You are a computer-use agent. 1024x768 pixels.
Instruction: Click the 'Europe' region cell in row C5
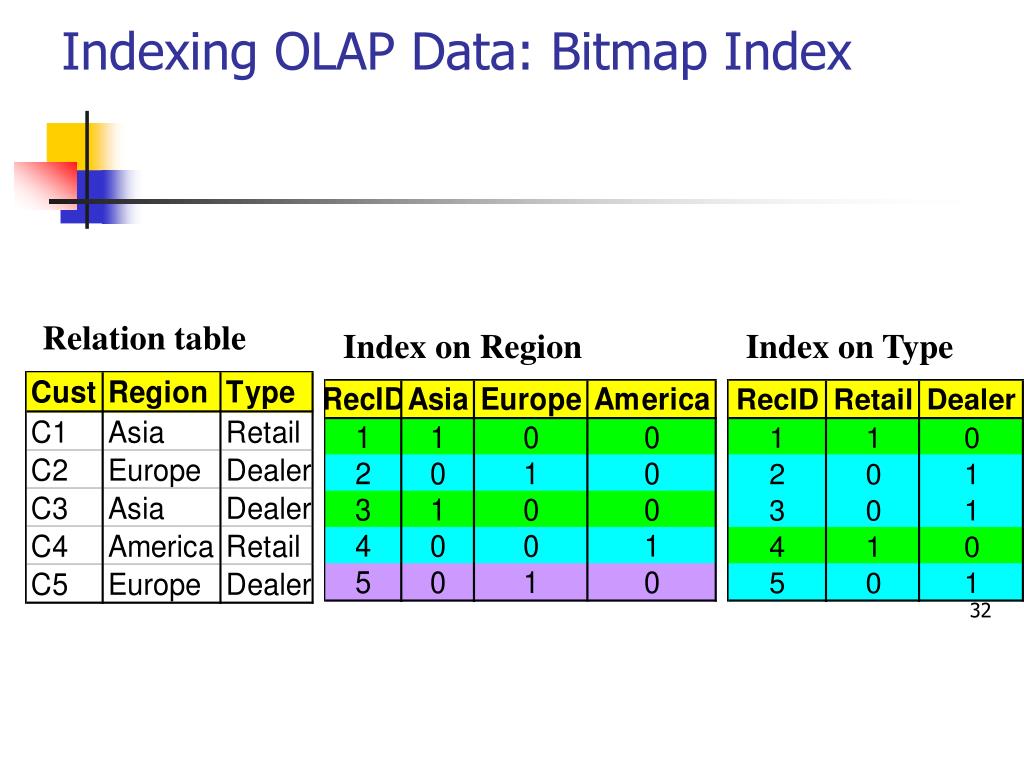[161, 583]
